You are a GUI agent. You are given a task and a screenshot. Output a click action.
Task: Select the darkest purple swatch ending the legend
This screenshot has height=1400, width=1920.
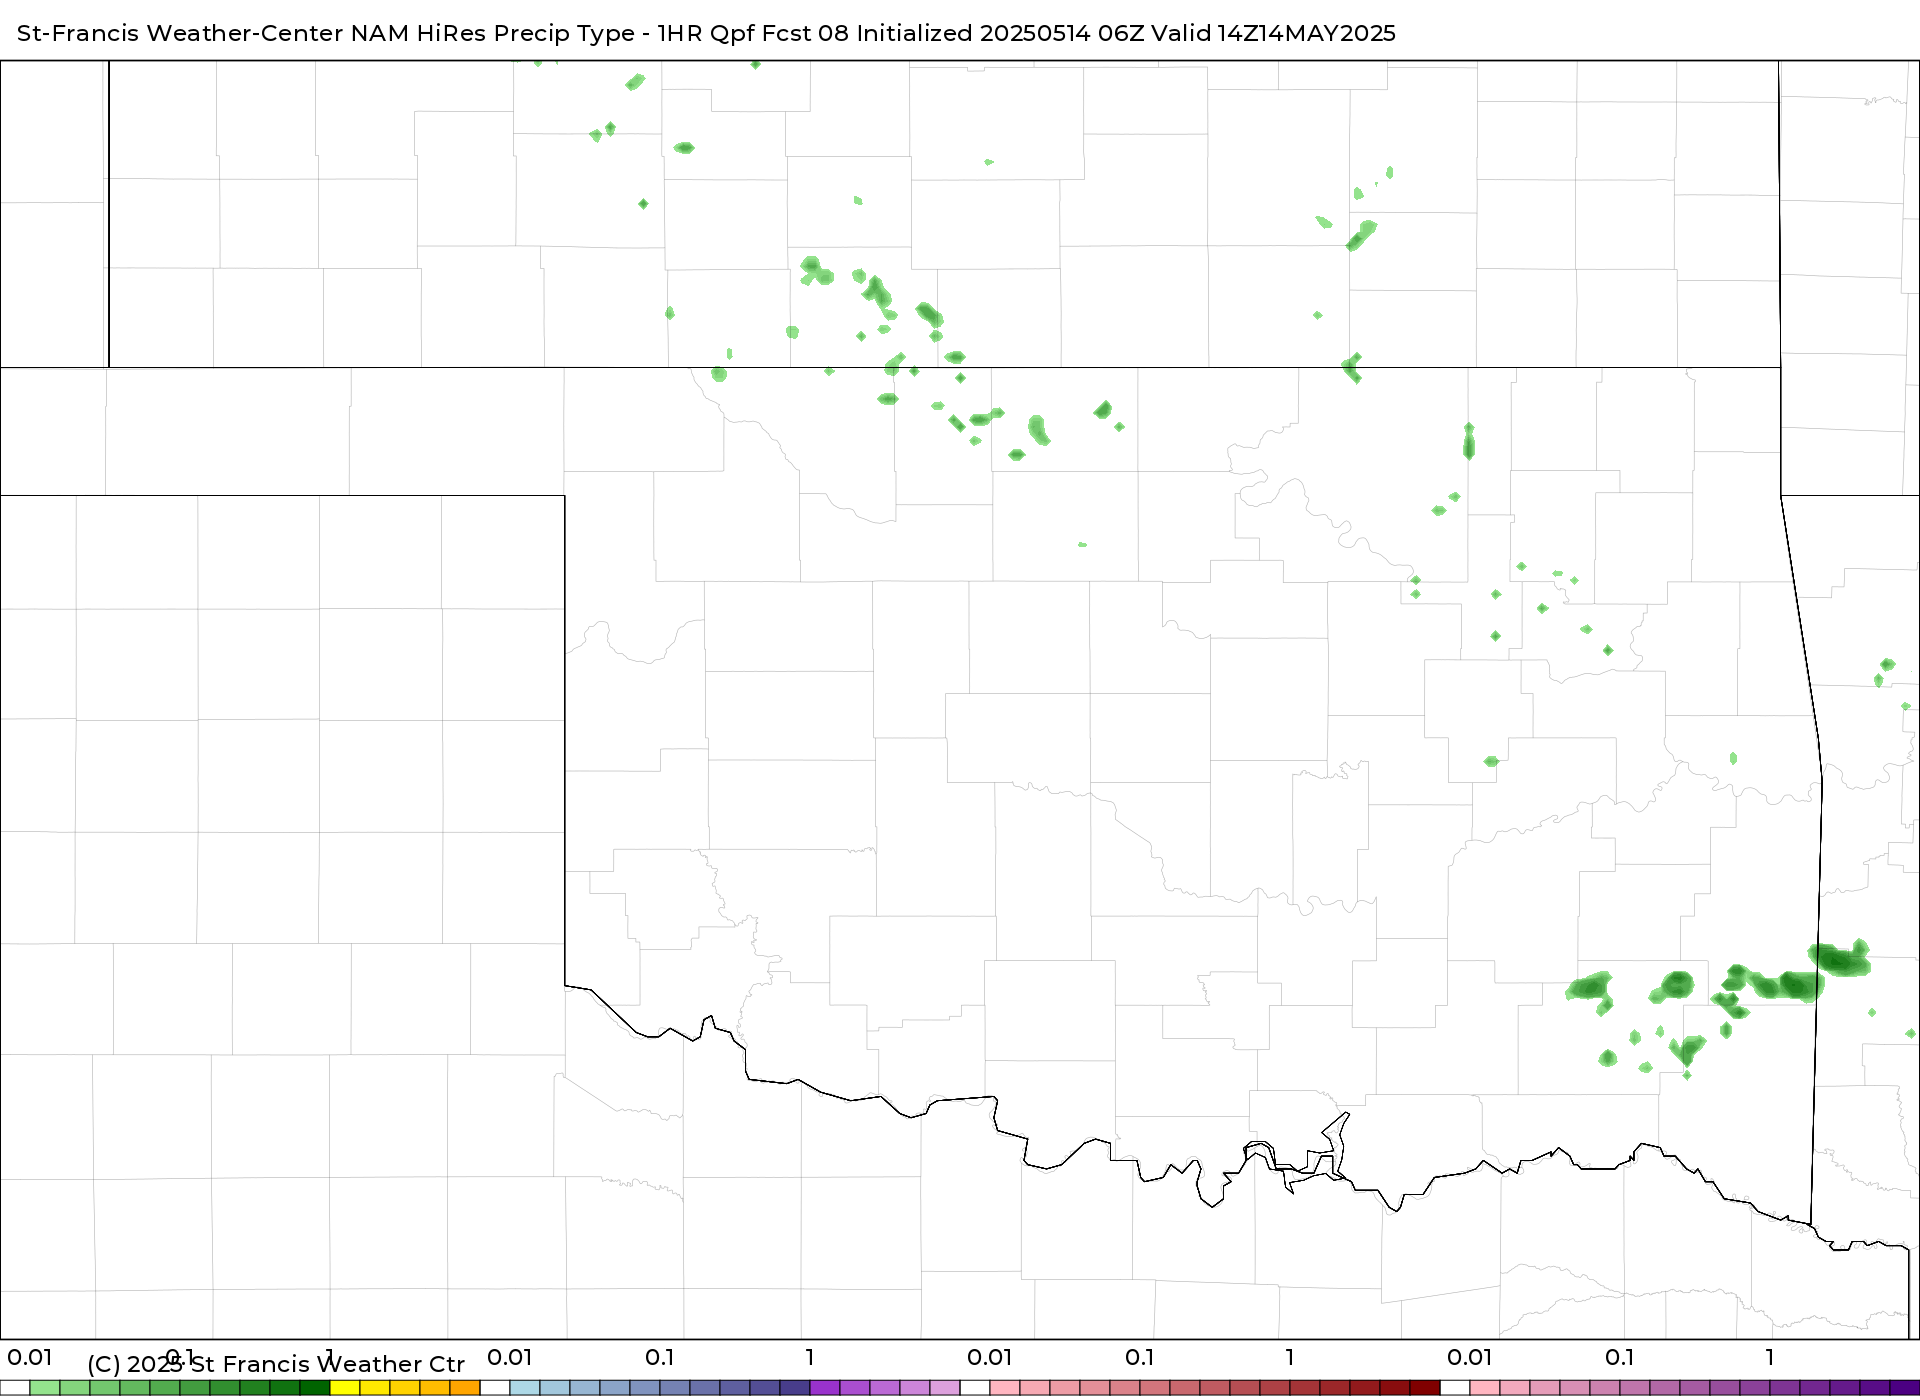click(x=1904, y=1388)
